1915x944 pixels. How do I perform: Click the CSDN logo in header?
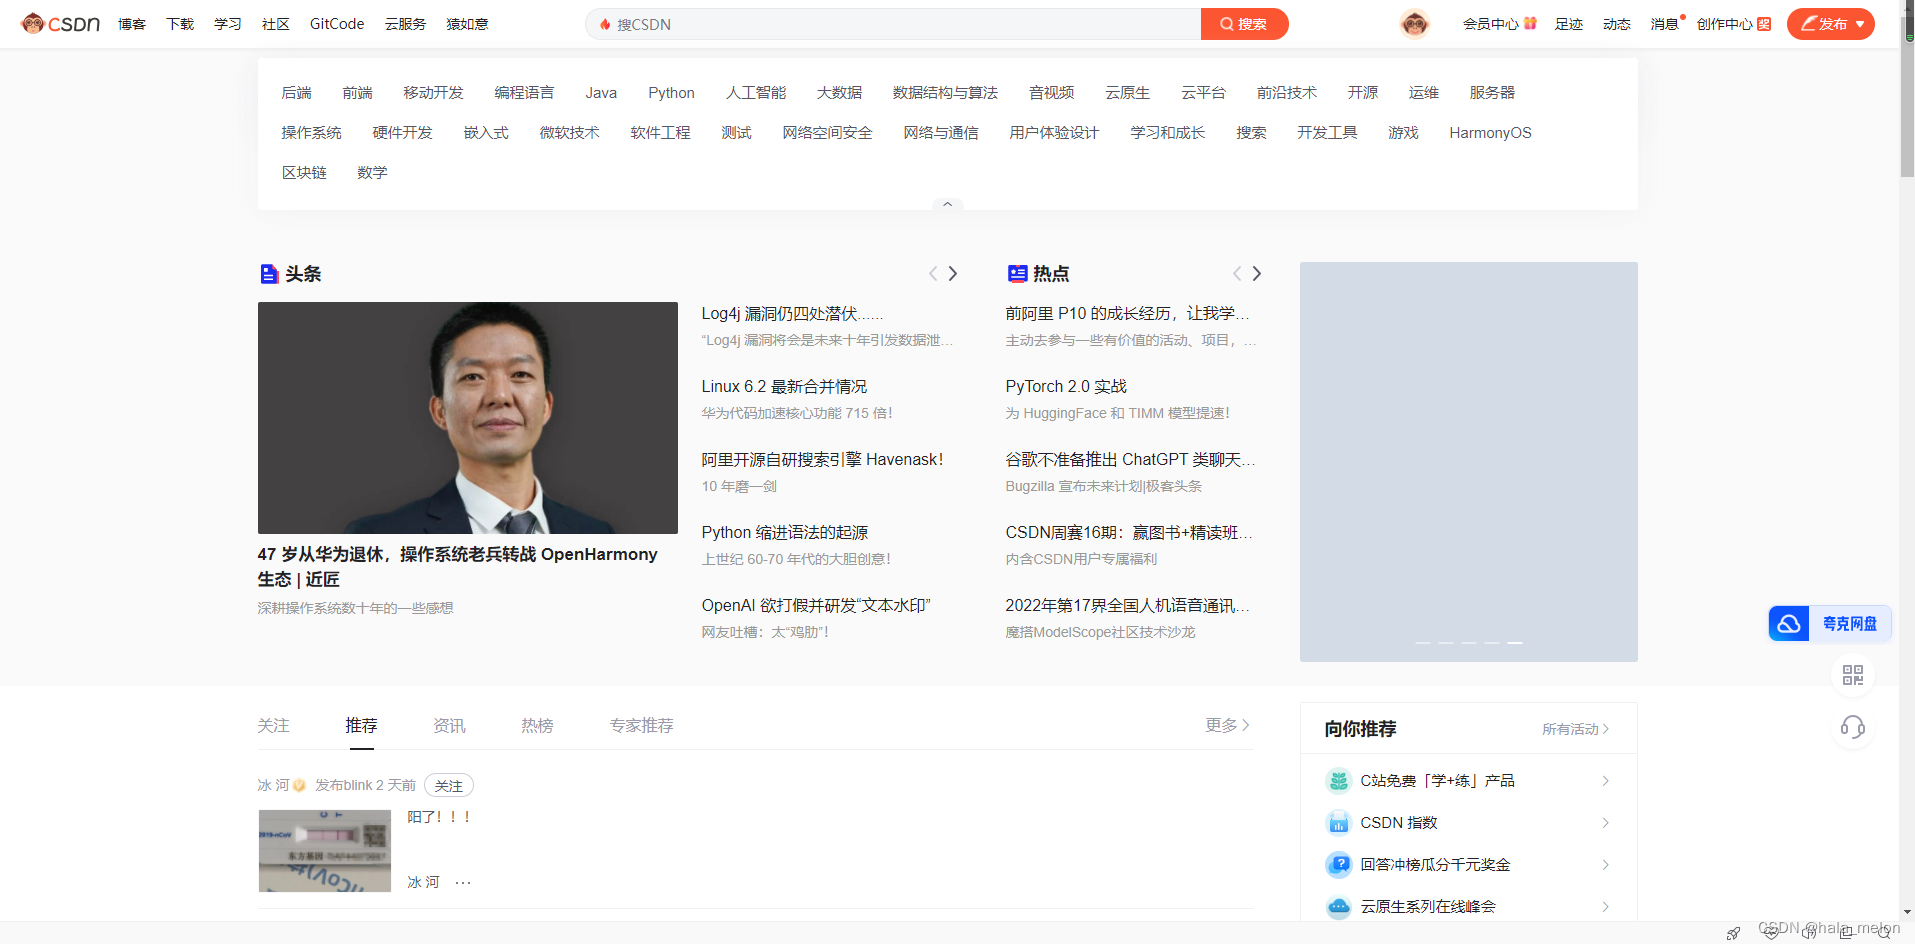pyautogui.click(x=61, y=24)
